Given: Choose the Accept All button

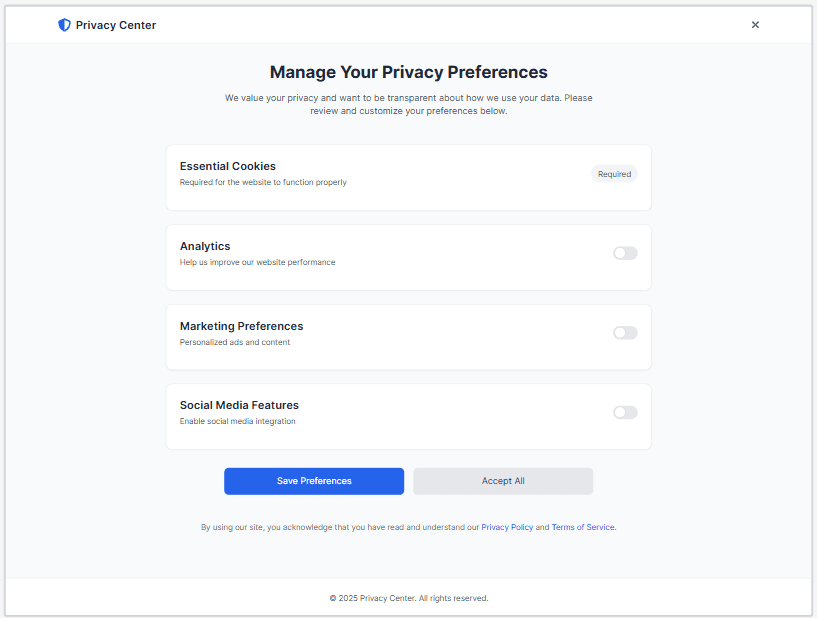Looking at the screenshot, I should tap(503, 481).
